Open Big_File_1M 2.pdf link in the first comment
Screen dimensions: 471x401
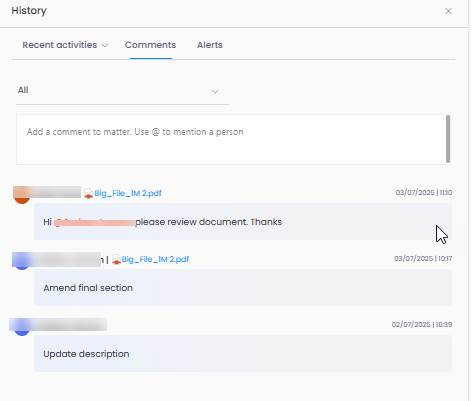click(128, 193)
